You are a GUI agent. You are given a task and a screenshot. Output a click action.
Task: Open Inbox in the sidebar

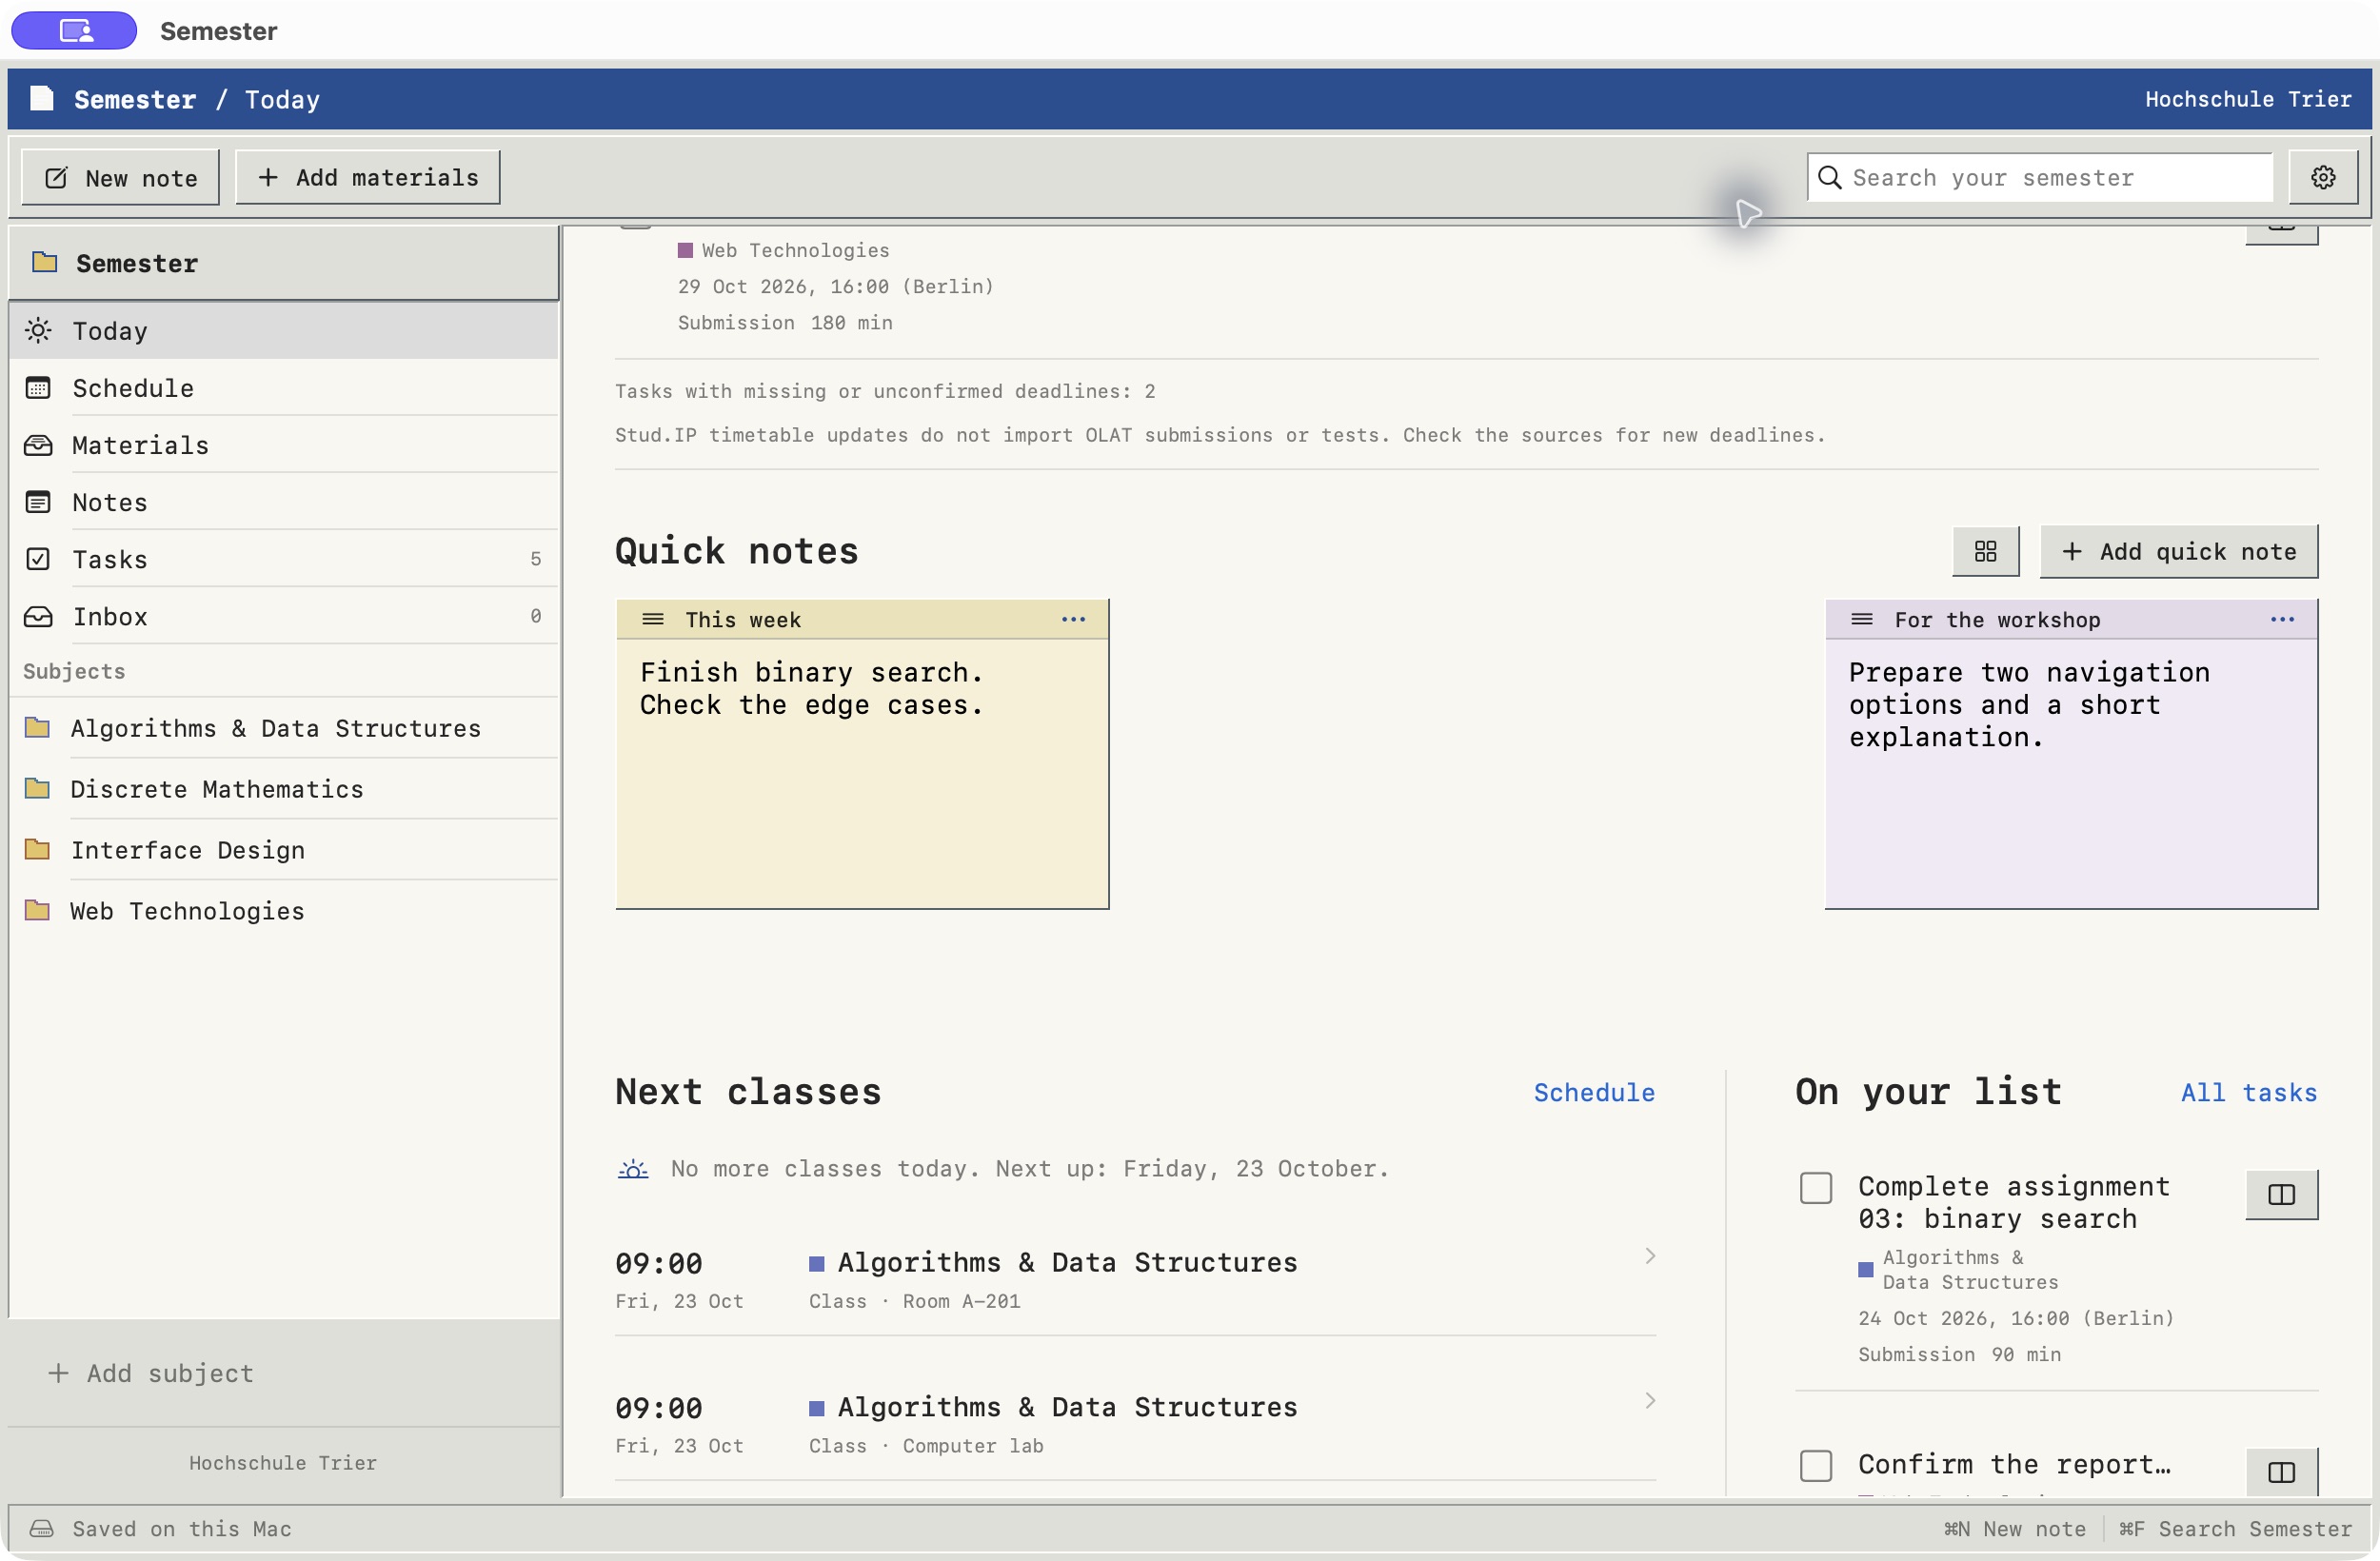point(284,616)
